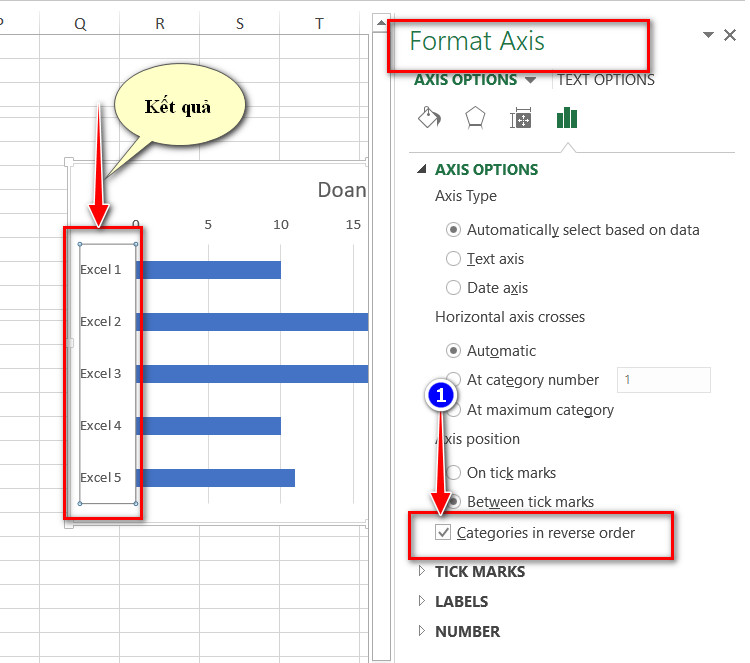750x663 pixels.
Task: Click the category number input field
Action: (664, 380)
